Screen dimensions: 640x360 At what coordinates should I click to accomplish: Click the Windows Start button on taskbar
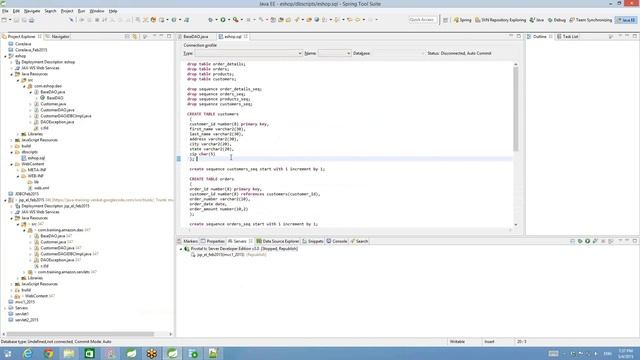coord(7,353)
